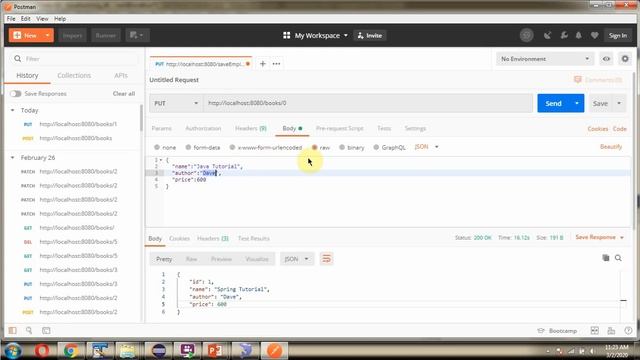Open the Params tab
The height and width of the screenshot is (360, 640).
(x=162, y=129)
